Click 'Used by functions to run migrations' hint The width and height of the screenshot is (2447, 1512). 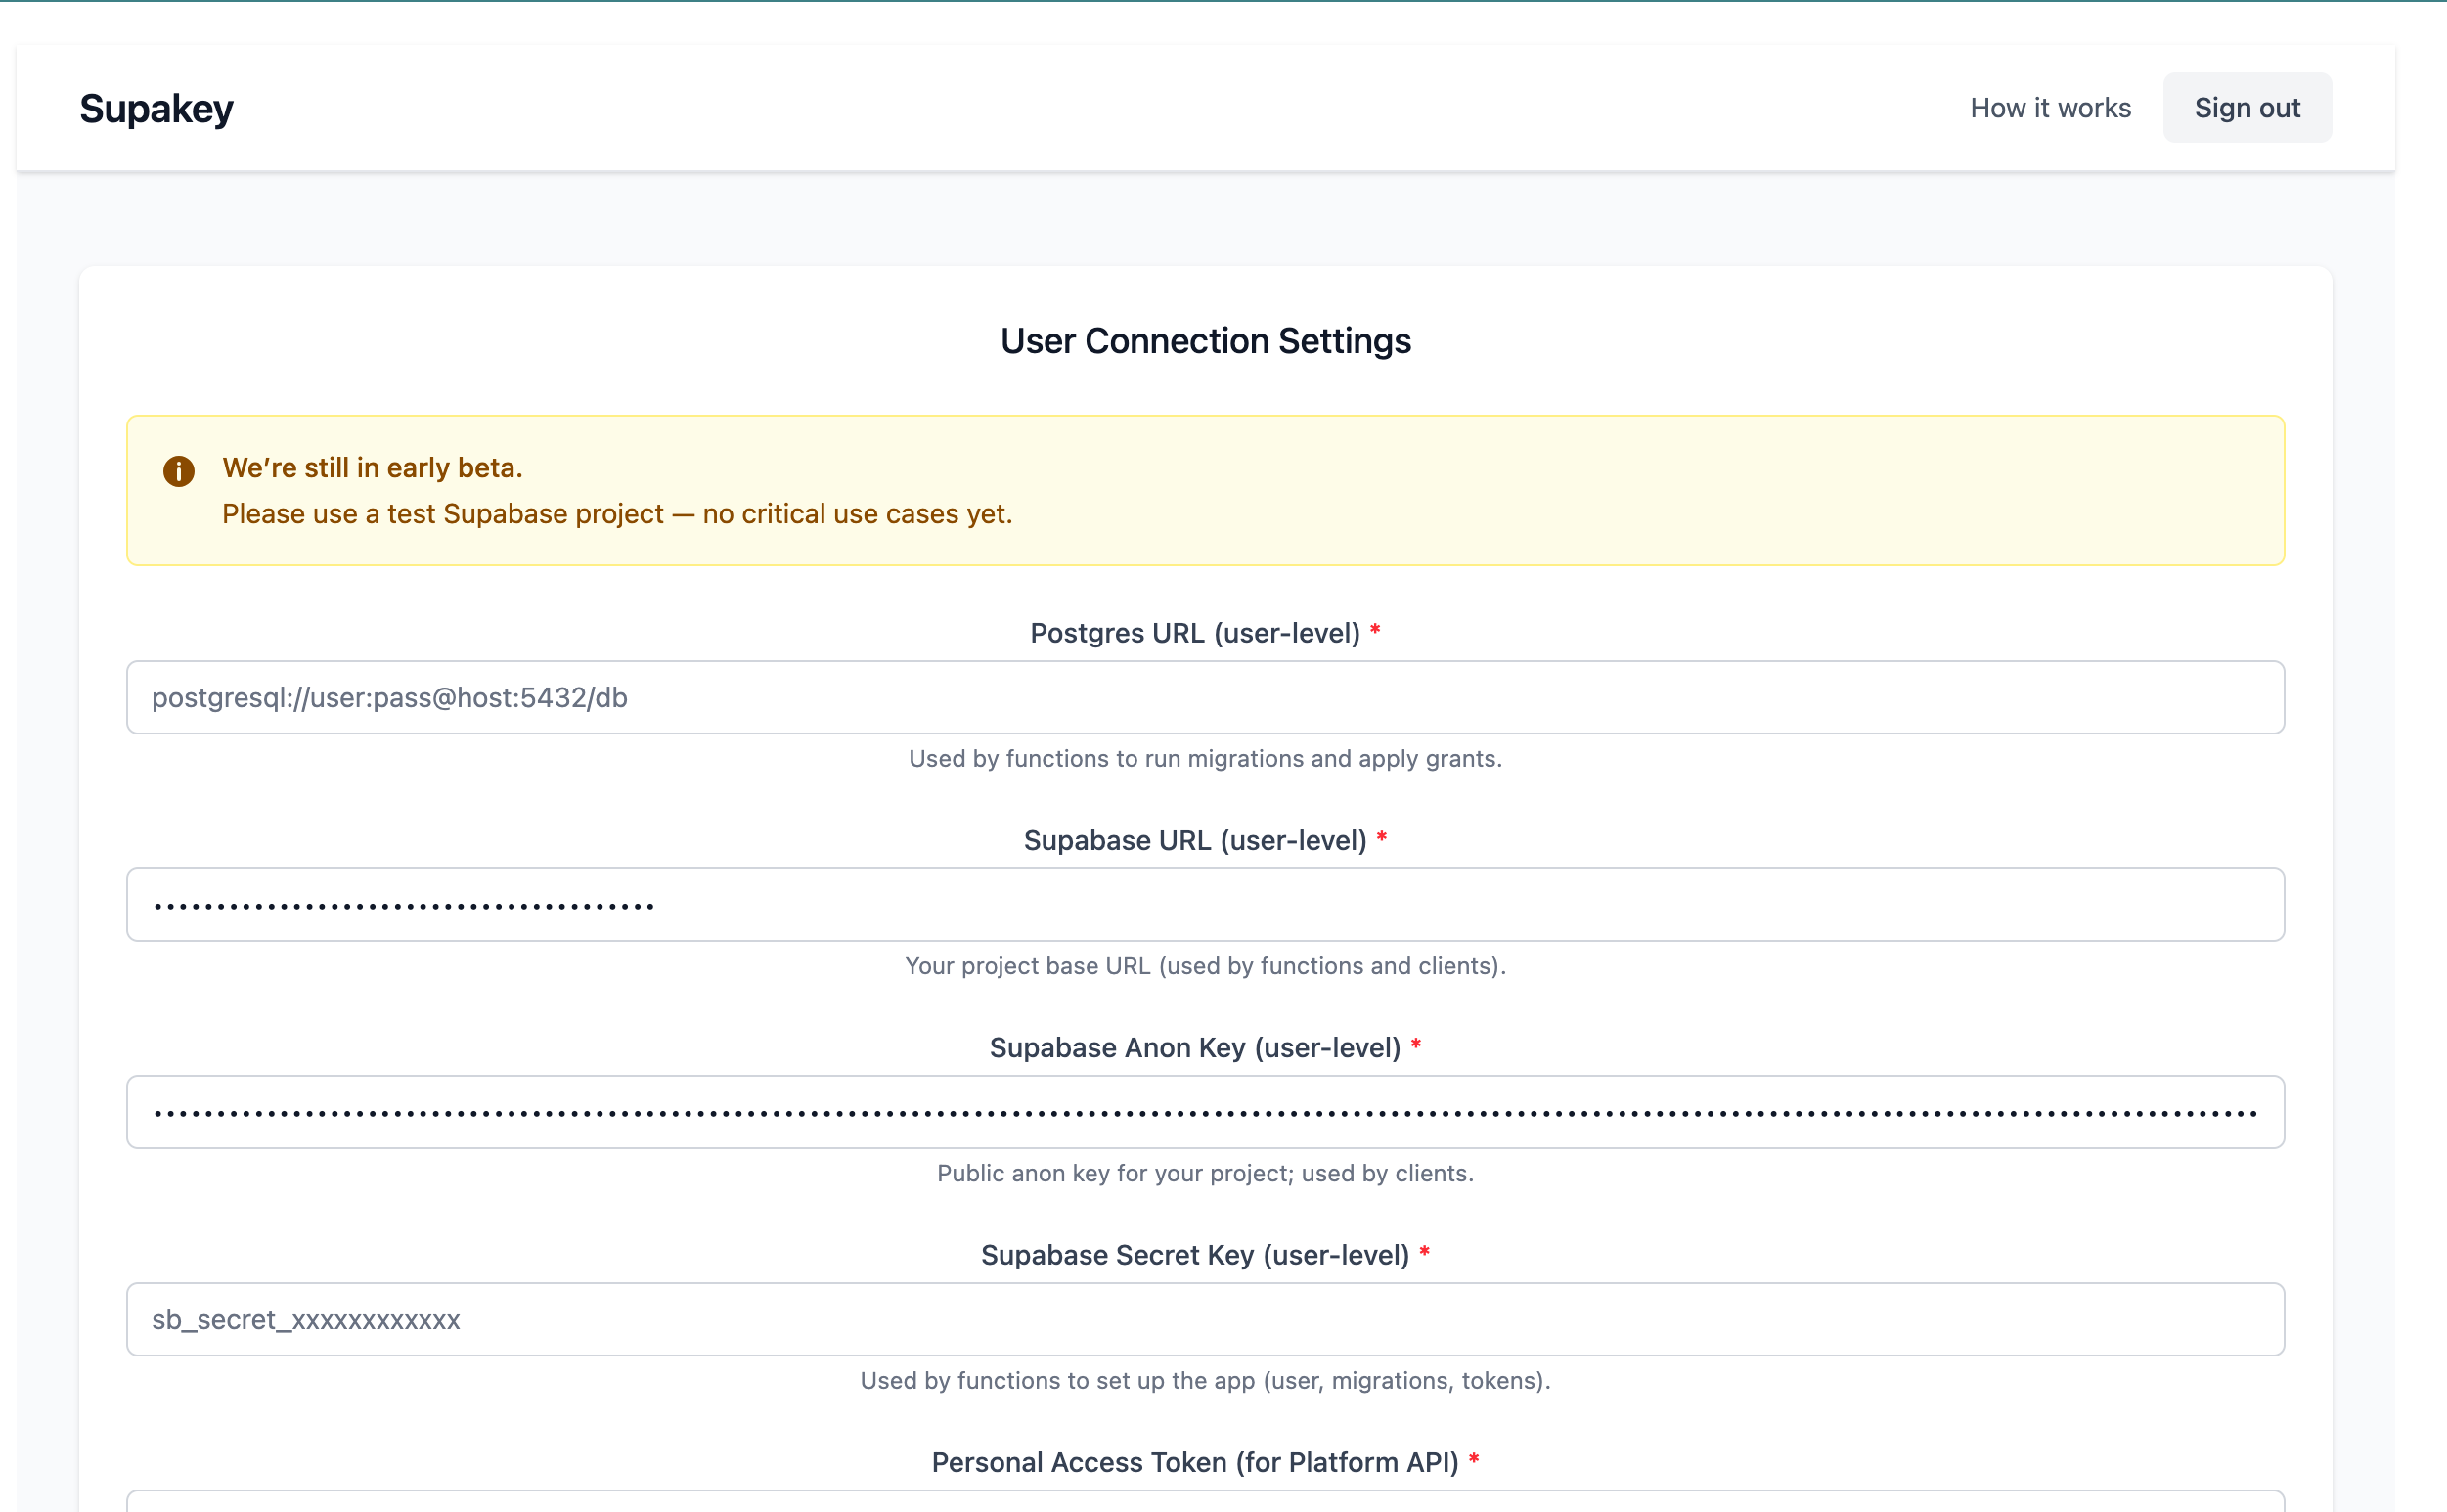[1205, 759]
